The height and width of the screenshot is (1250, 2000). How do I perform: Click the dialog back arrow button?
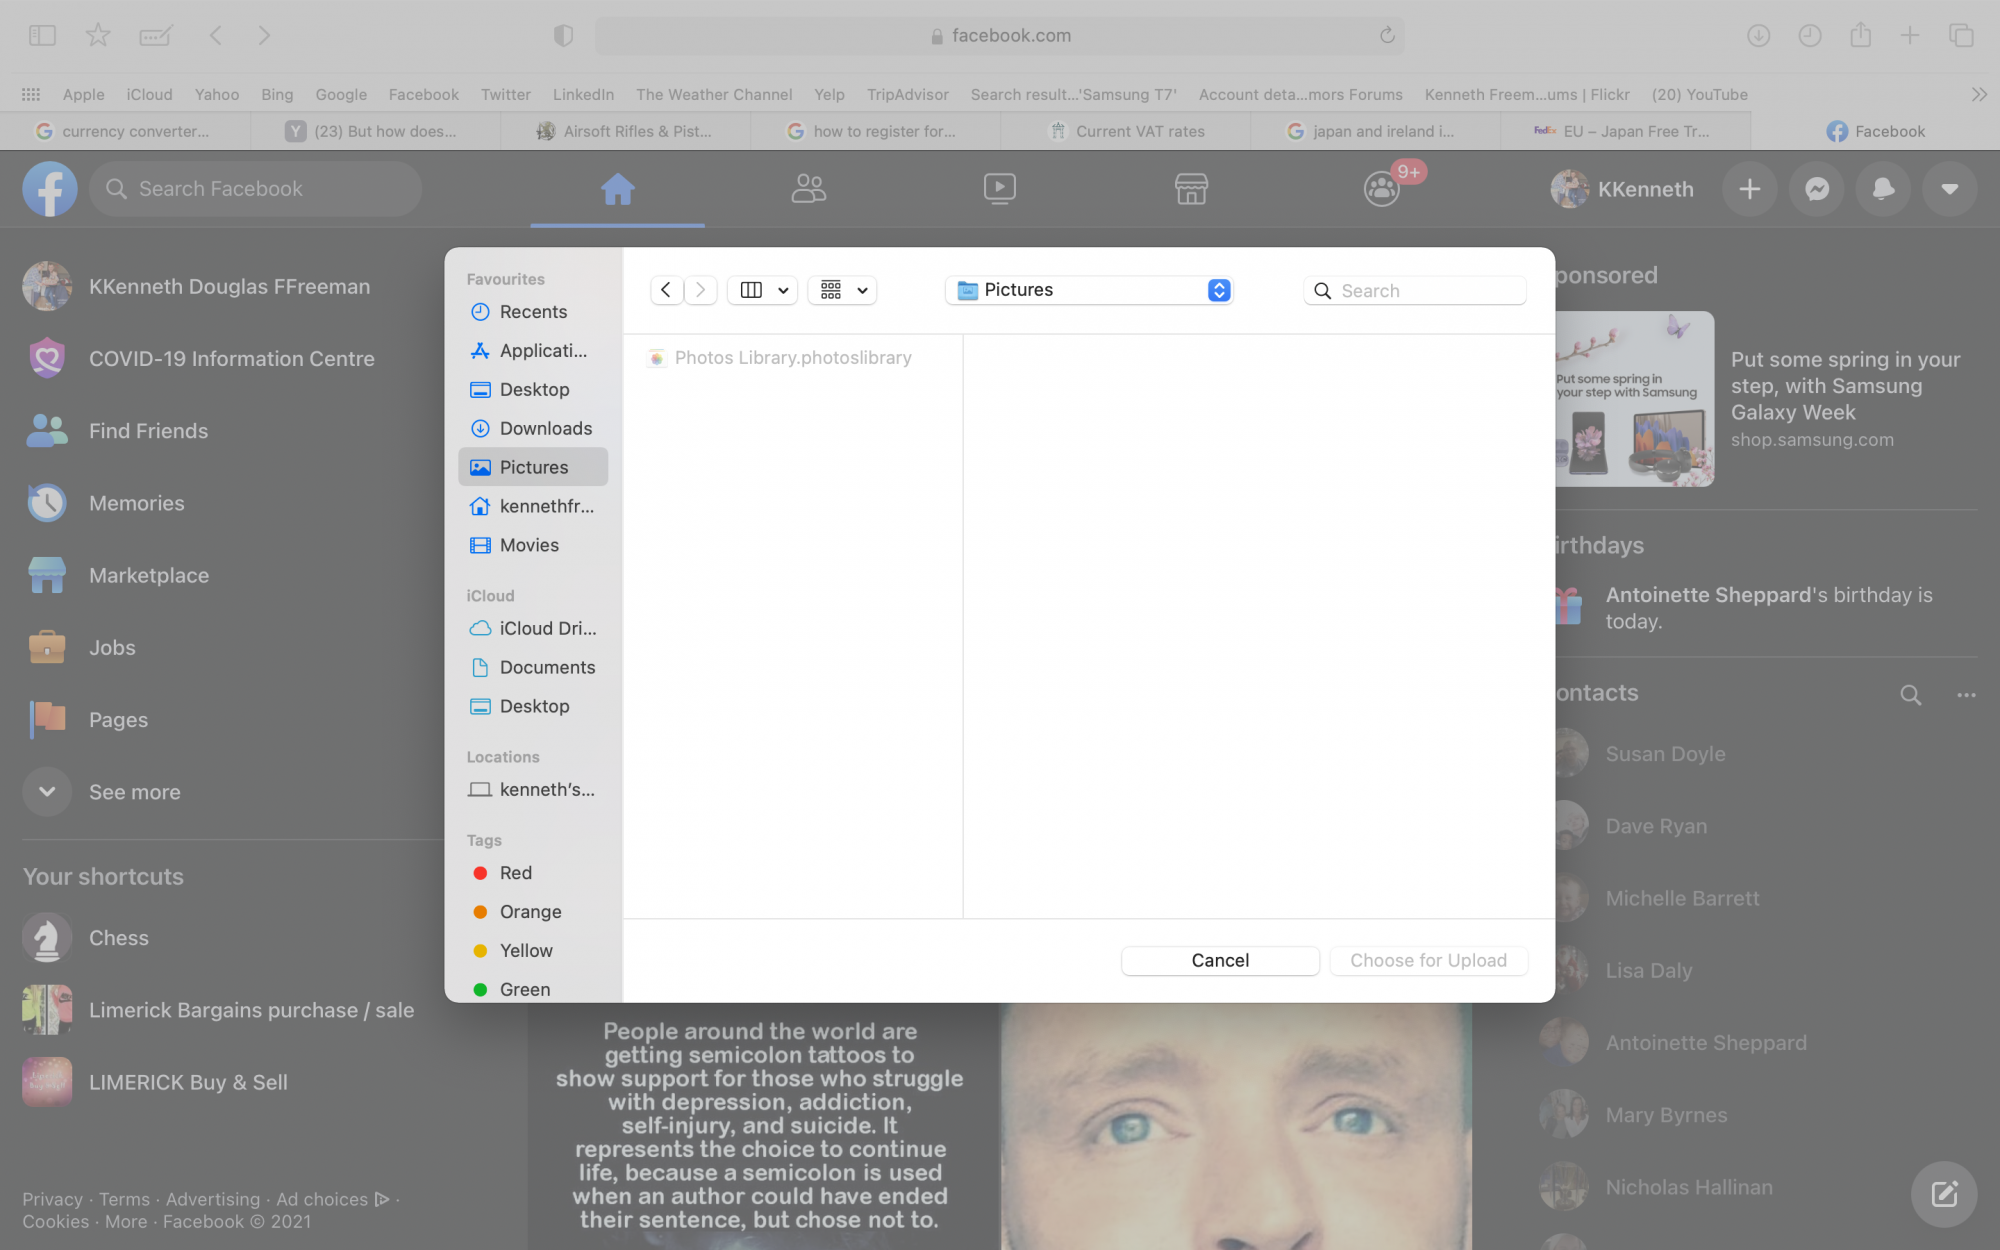(x=666, y=290)
